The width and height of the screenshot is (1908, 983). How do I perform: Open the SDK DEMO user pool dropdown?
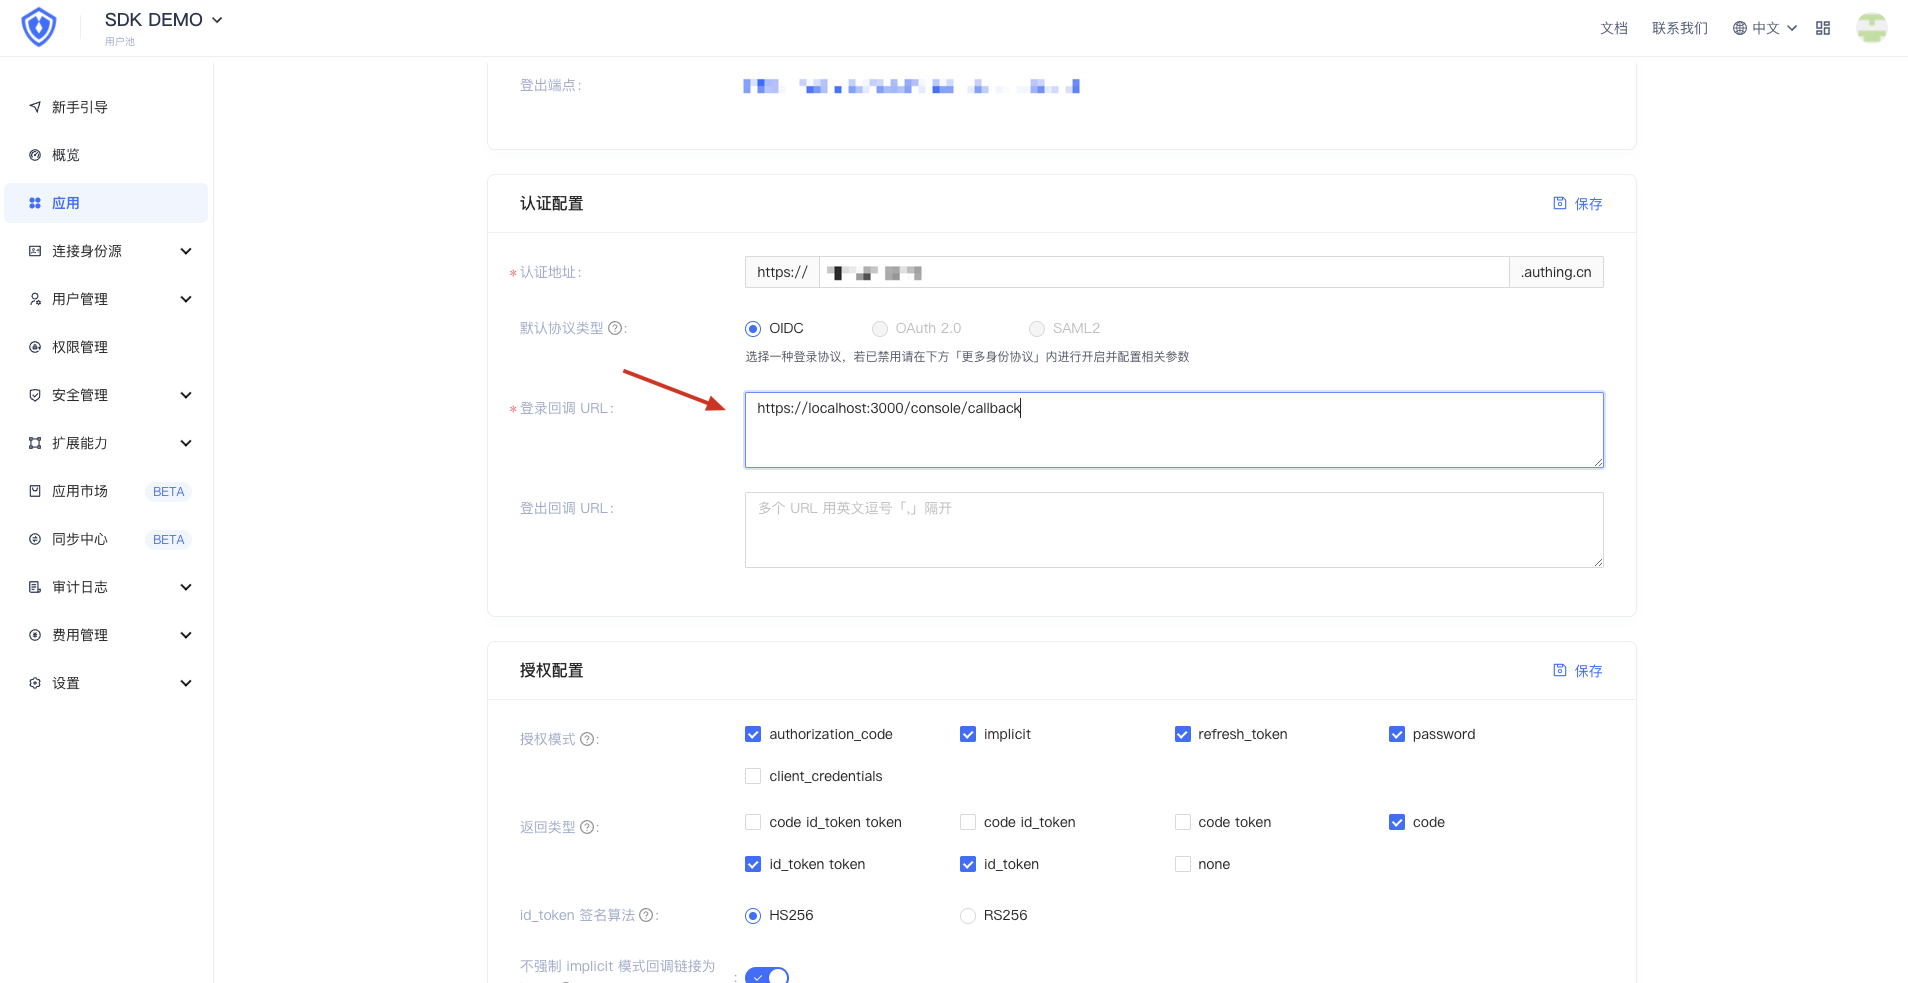tap(164, 20)
